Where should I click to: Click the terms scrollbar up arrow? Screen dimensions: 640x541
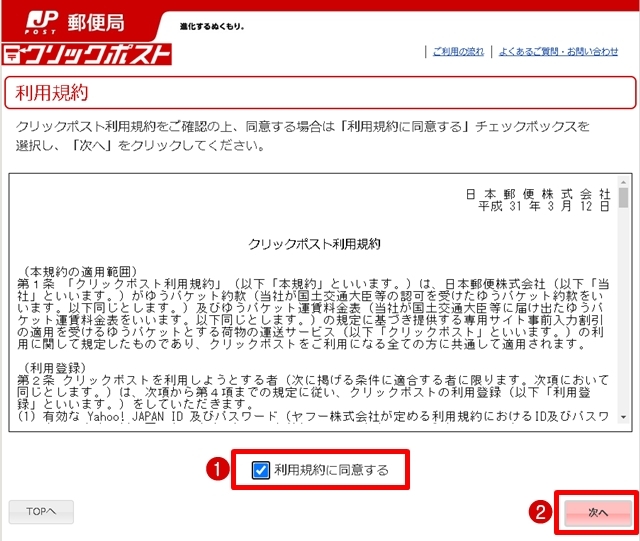point(623,181)
